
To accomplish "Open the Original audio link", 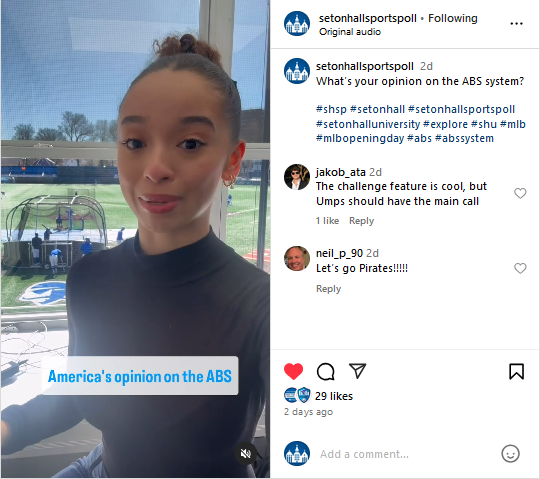I will pos(350,32).
